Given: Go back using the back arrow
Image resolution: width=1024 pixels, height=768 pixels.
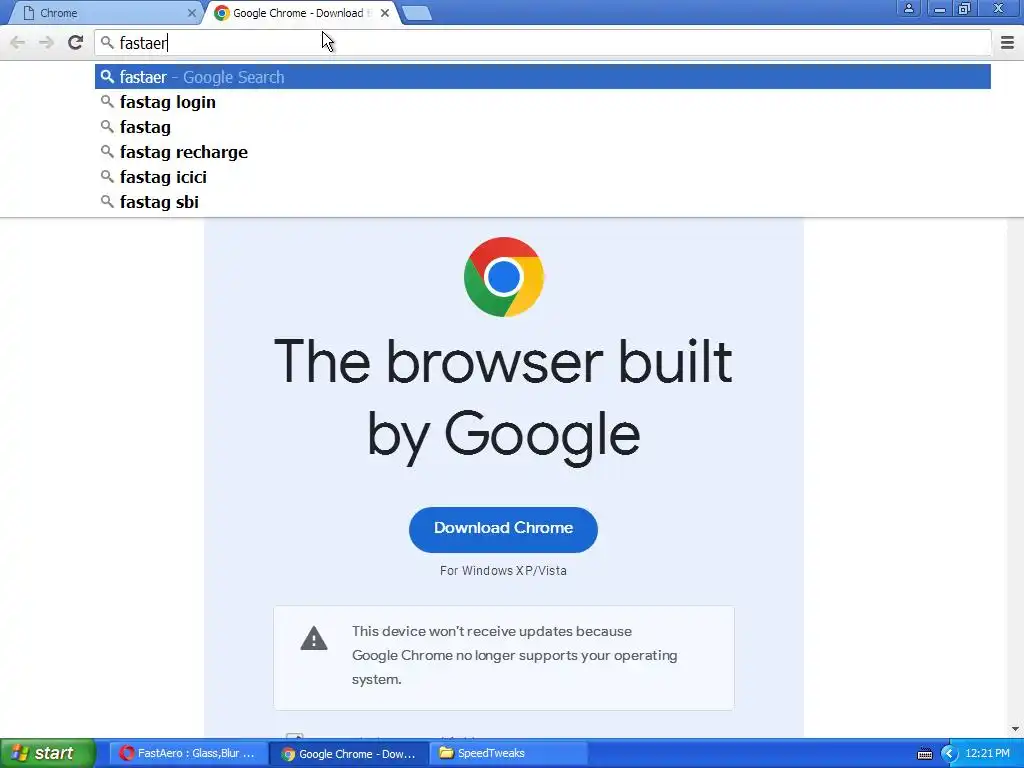Looking at the screenshot, I should 18,43.
